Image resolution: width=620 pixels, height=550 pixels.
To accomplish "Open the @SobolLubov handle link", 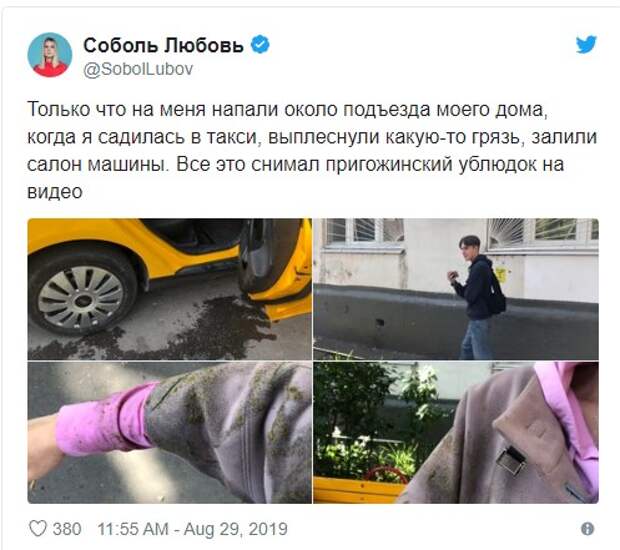I will pyautogui.click(x=138, y=70).
